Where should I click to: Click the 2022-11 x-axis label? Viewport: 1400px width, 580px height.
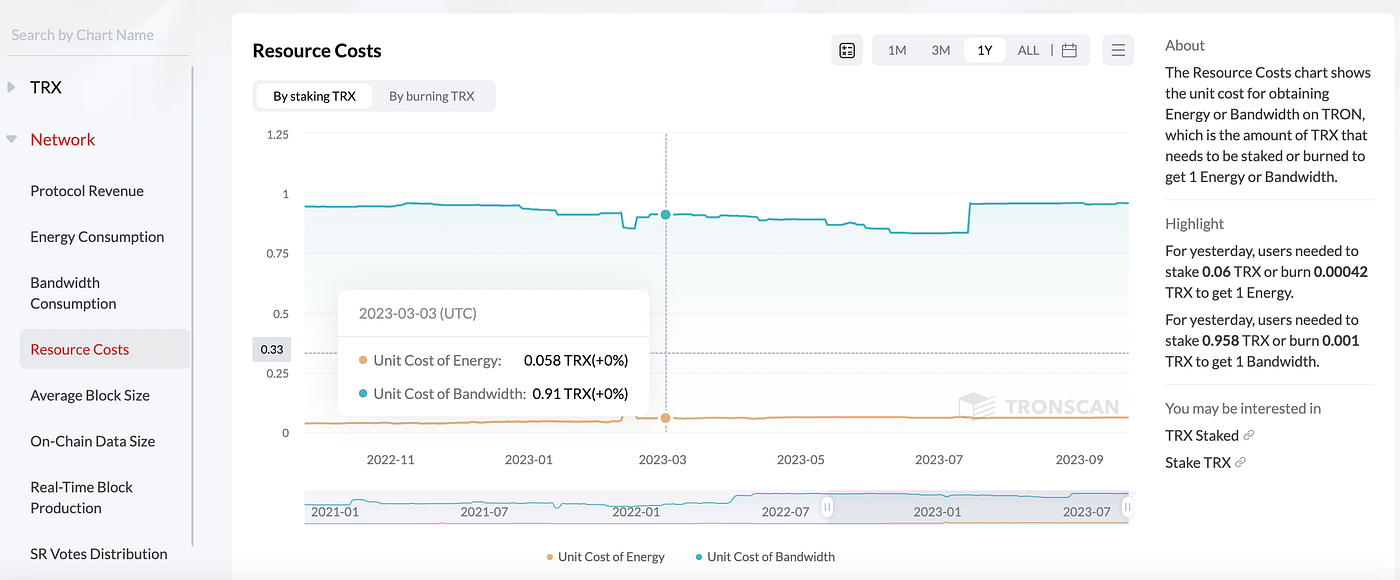tap(390, 460)
